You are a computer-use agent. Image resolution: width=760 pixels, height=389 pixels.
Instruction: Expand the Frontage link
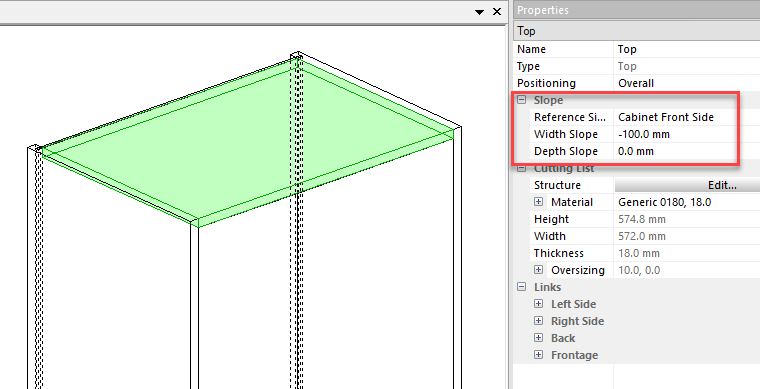coord(538,355)
